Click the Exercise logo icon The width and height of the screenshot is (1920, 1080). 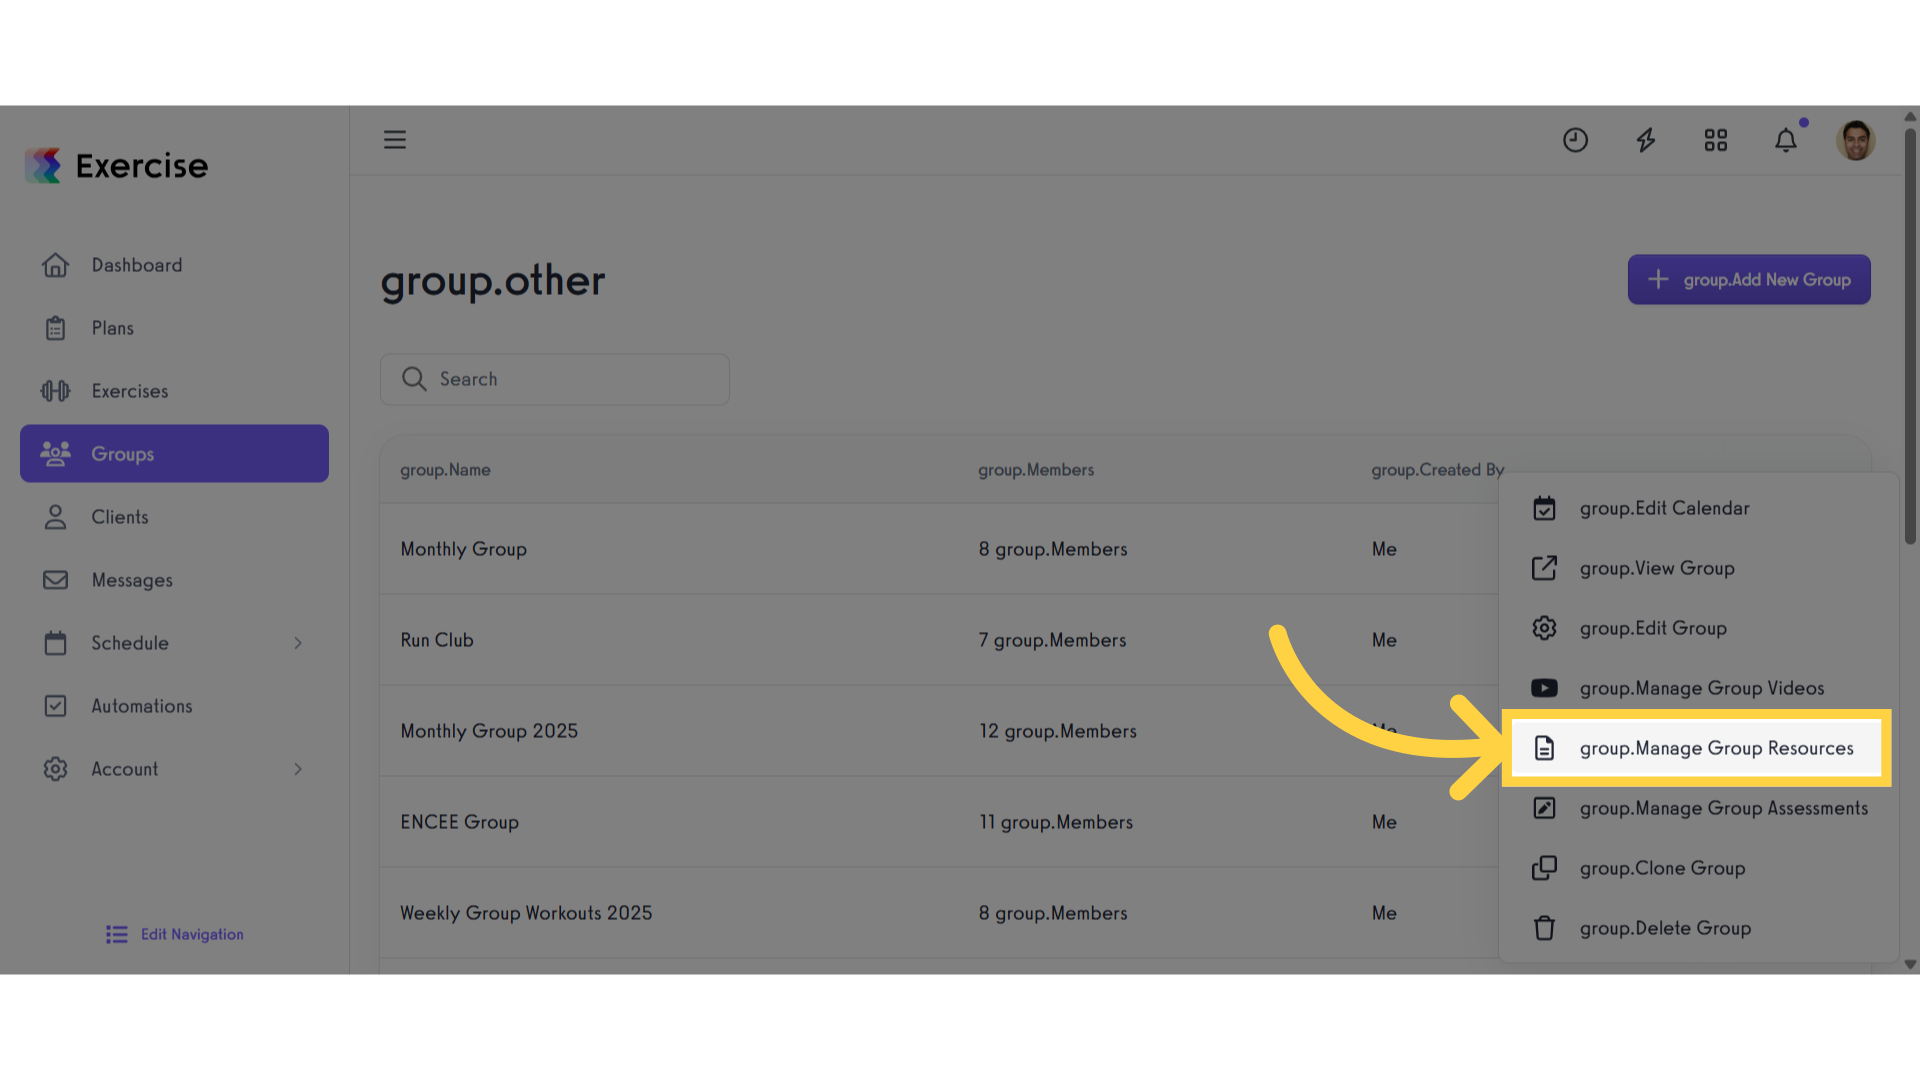click(x=44, y=166)
